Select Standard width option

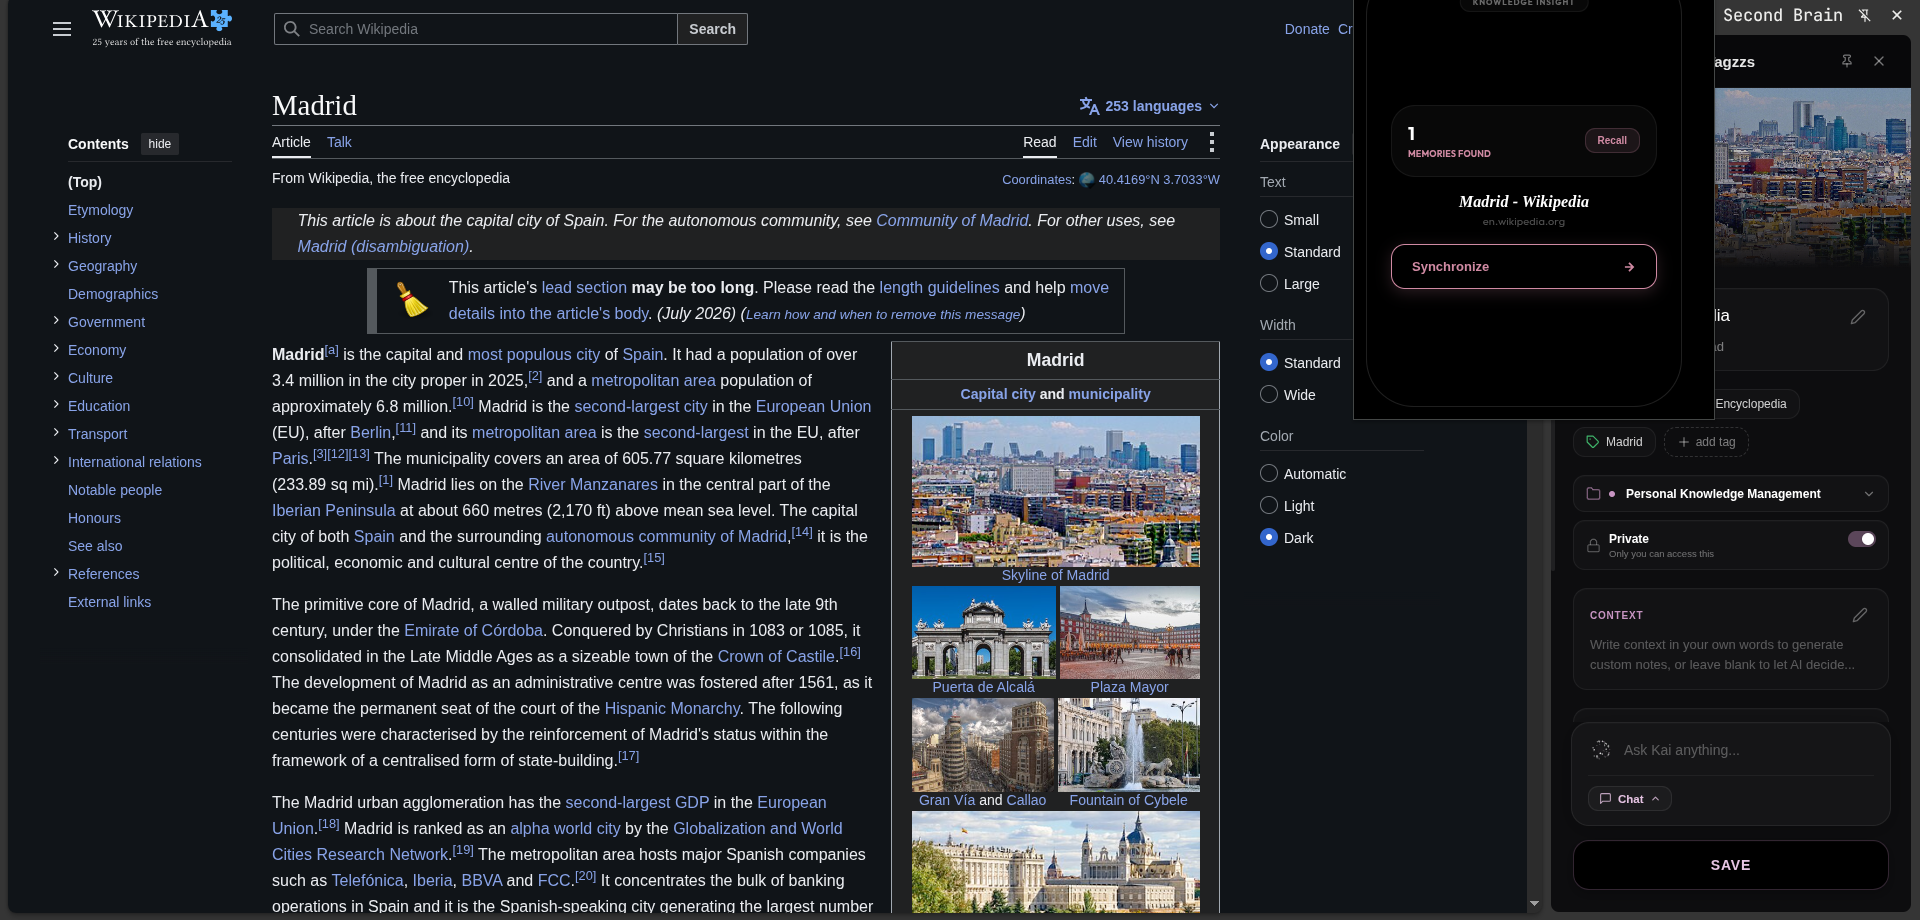point(1269,362)
